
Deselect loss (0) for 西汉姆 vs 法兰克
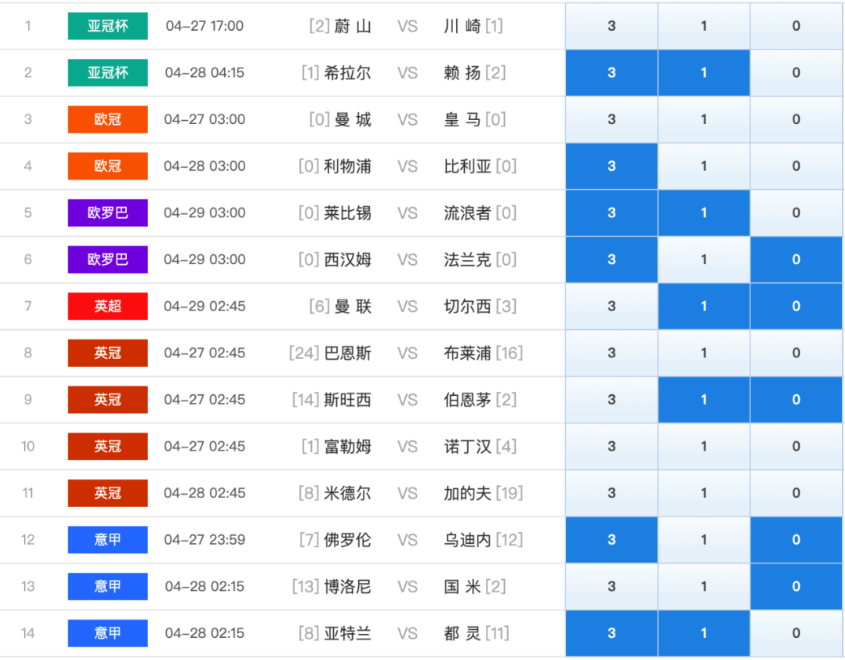(796, 259)
